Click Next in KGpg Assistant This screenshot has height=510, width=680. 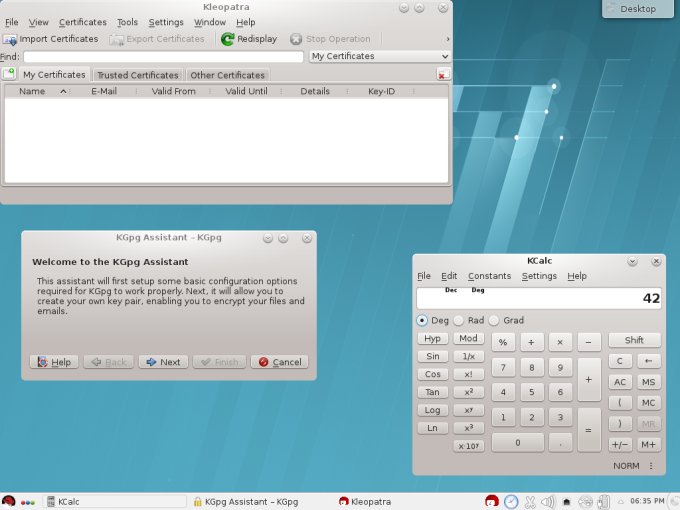(163, 362)
